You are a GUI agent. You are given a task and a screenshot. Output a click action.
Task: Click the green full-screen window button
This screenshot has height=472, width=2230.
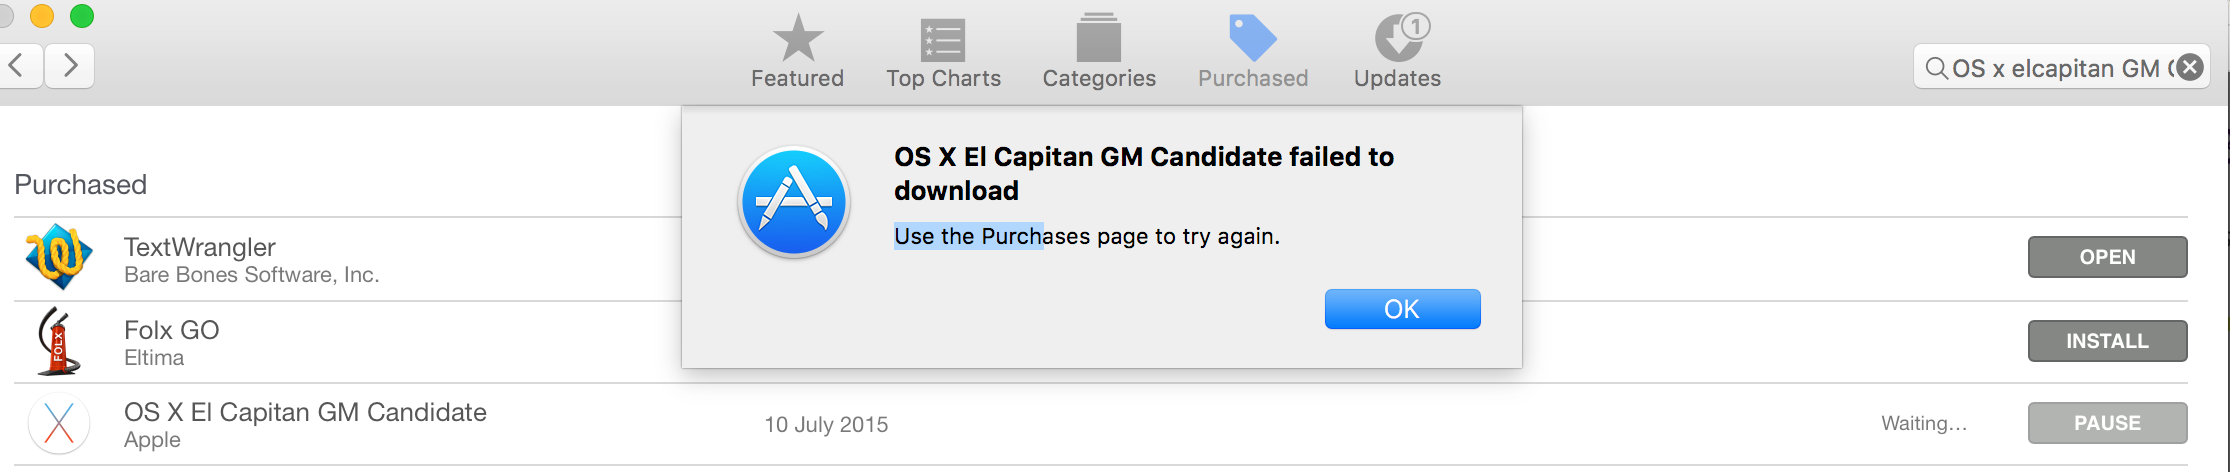click(x=82, y=16)
